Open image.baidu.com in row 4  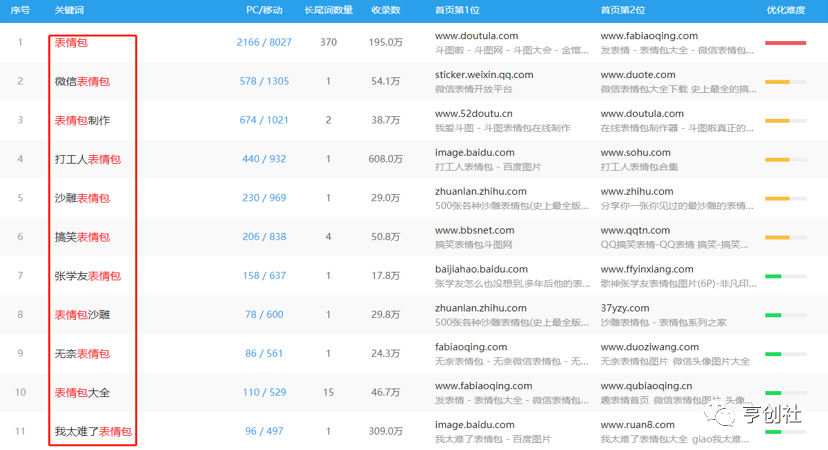pos(475,153)
